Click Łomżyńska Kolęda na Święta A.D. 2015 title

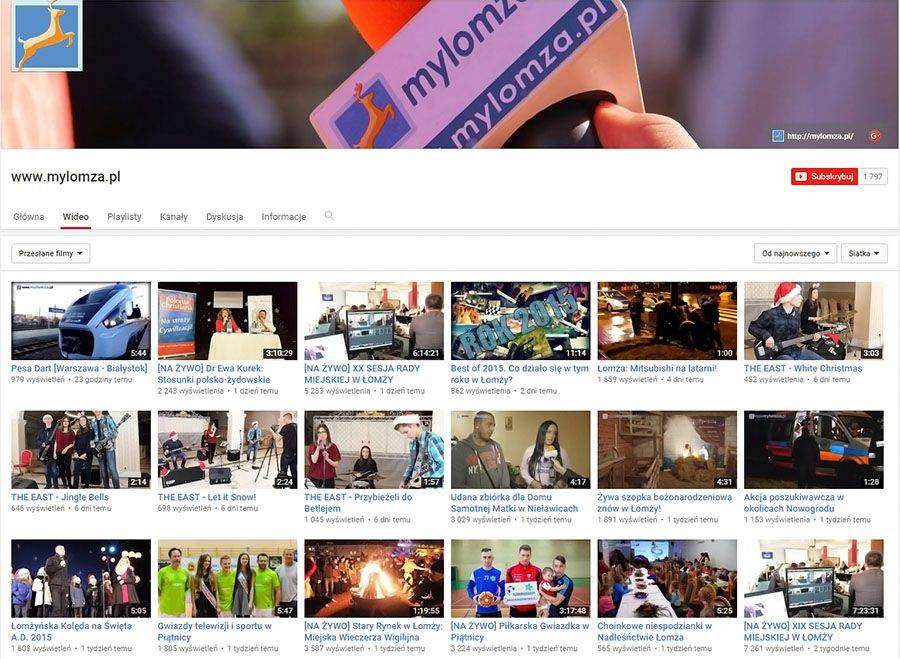click(71, 631)
